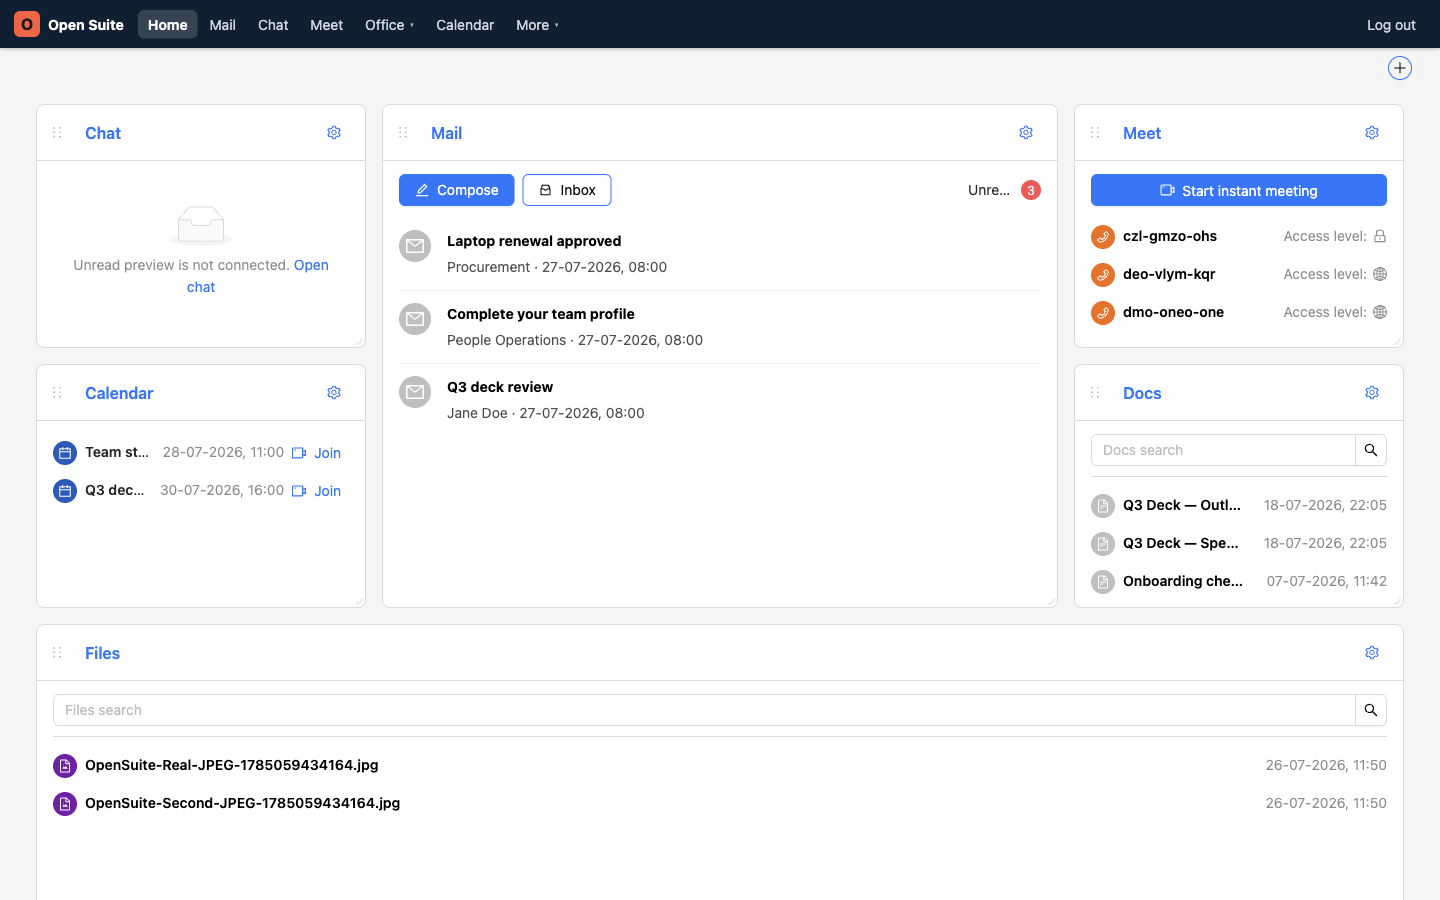Open OpenSuite-Second-JPEG-1785059434164.jpg
This screenshot has width=1440, height=900.
click(x=243, y=803)
